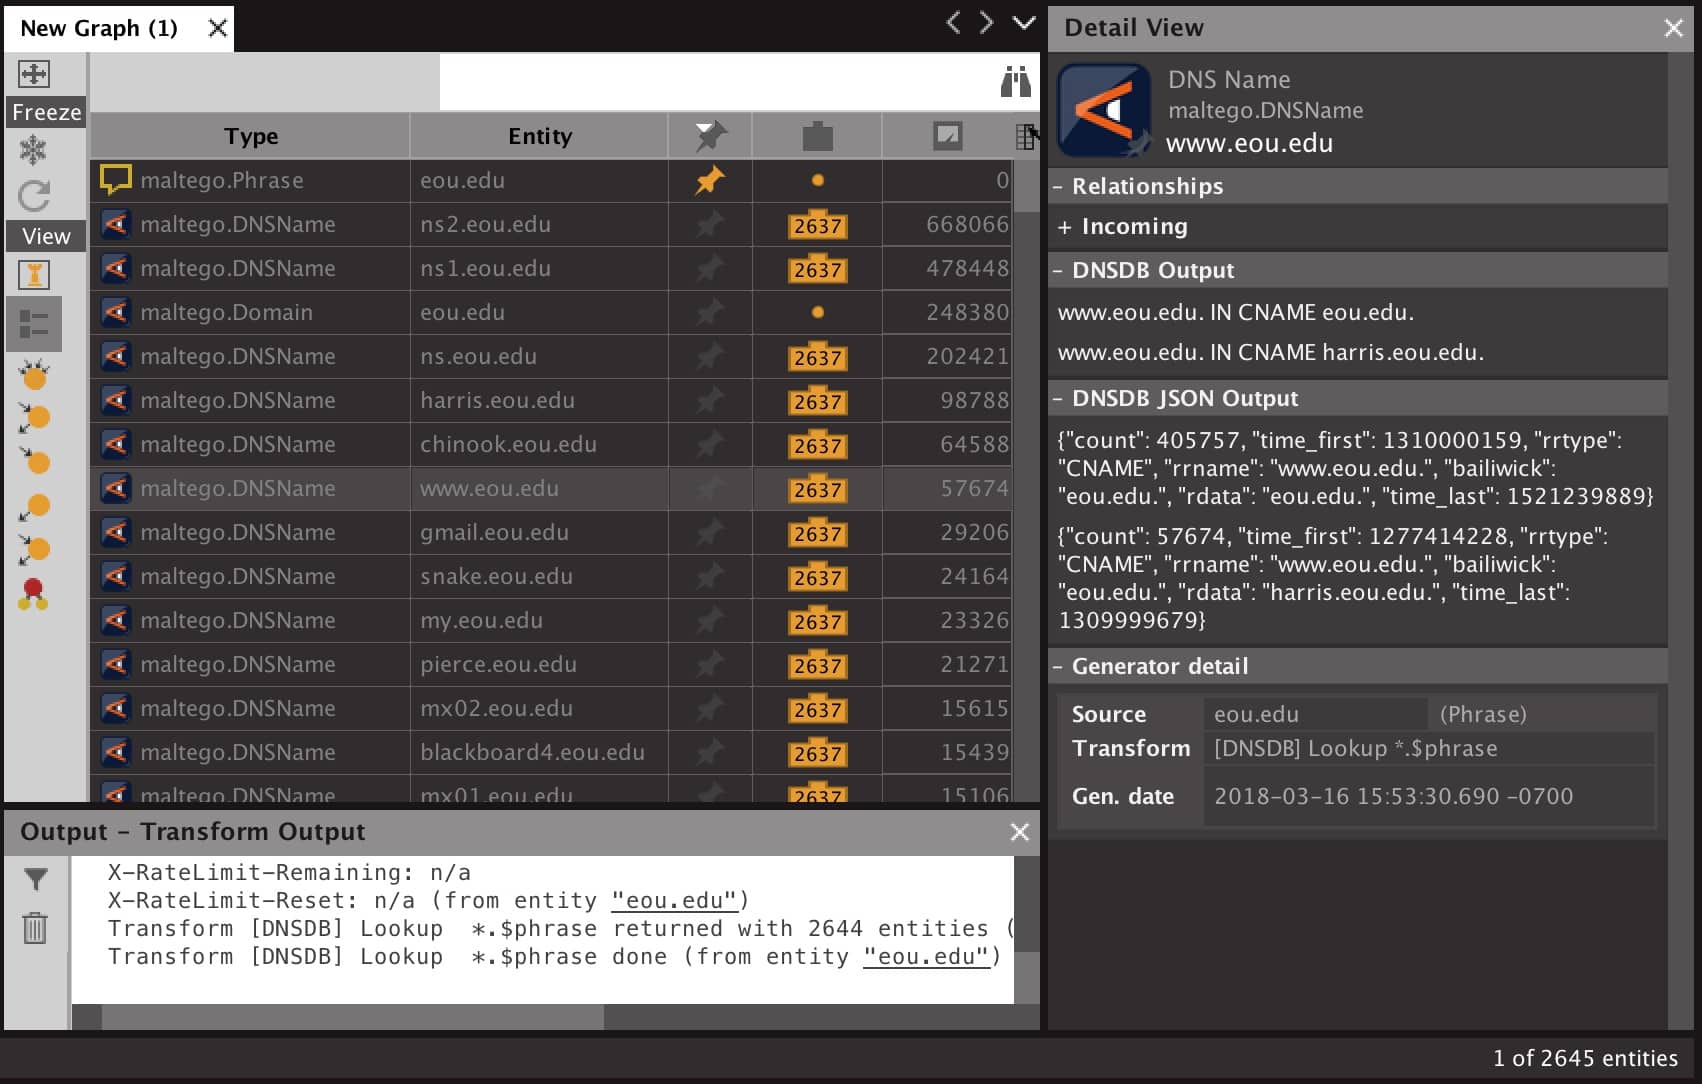Close the Detail View panel
This screenshot has width=1702, height=1084.
click(x=1673, y=28)
